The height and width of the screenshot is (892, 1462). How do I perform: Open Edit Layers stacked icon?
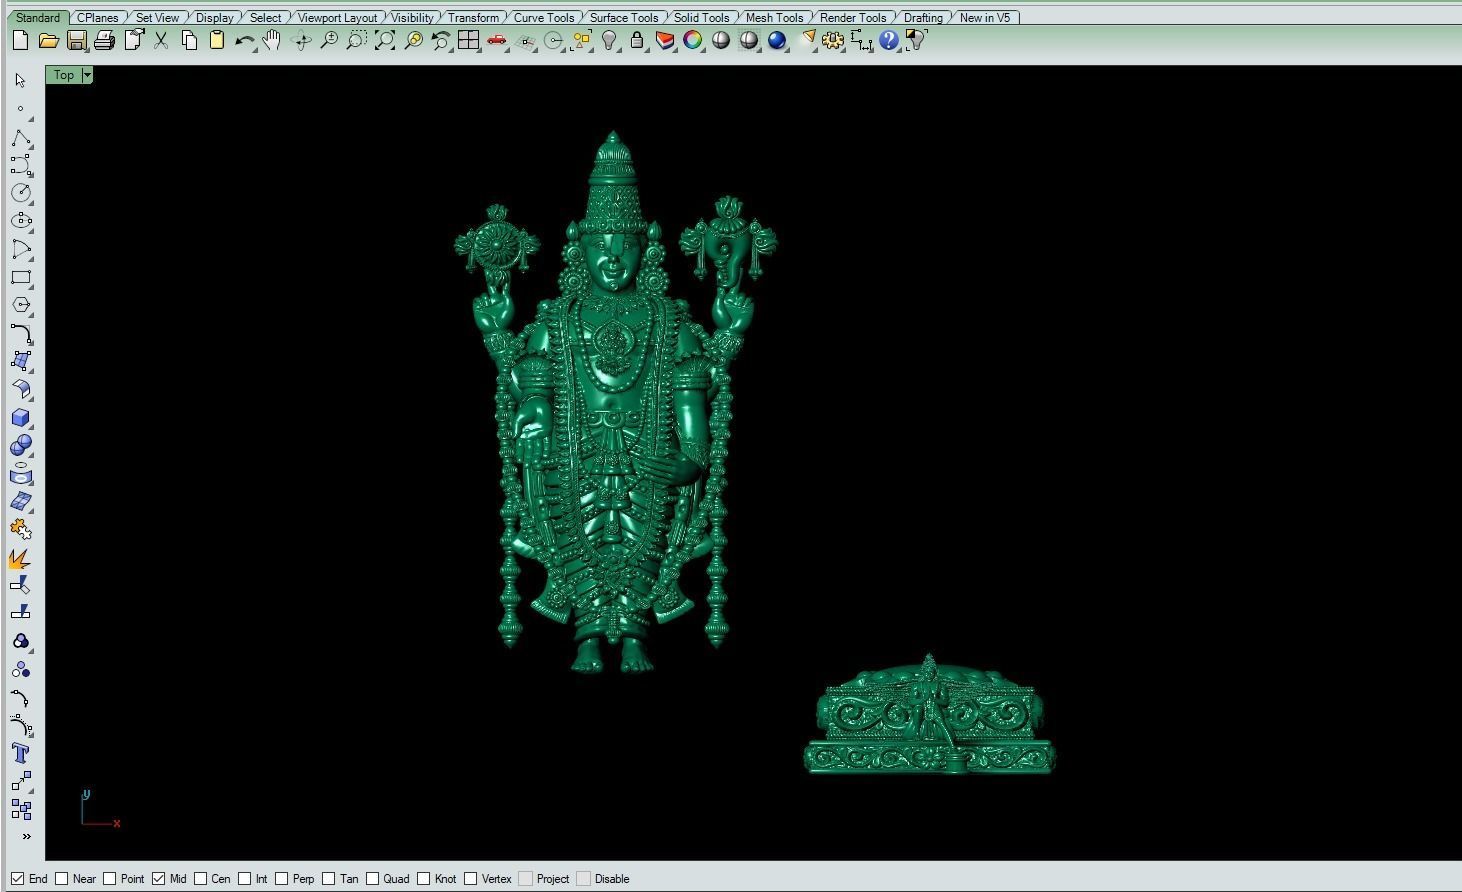click(665, 41)
